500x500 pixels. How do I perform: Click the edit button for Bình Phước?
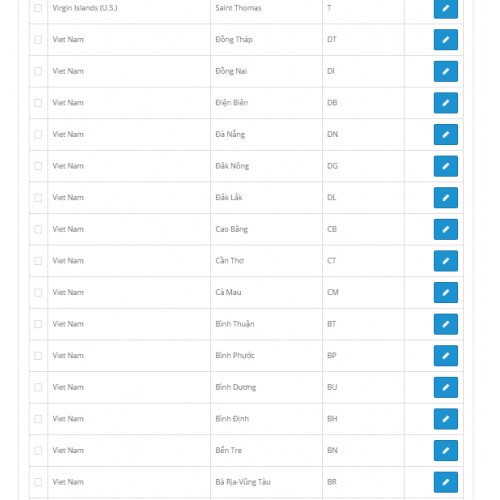[446, 356]
